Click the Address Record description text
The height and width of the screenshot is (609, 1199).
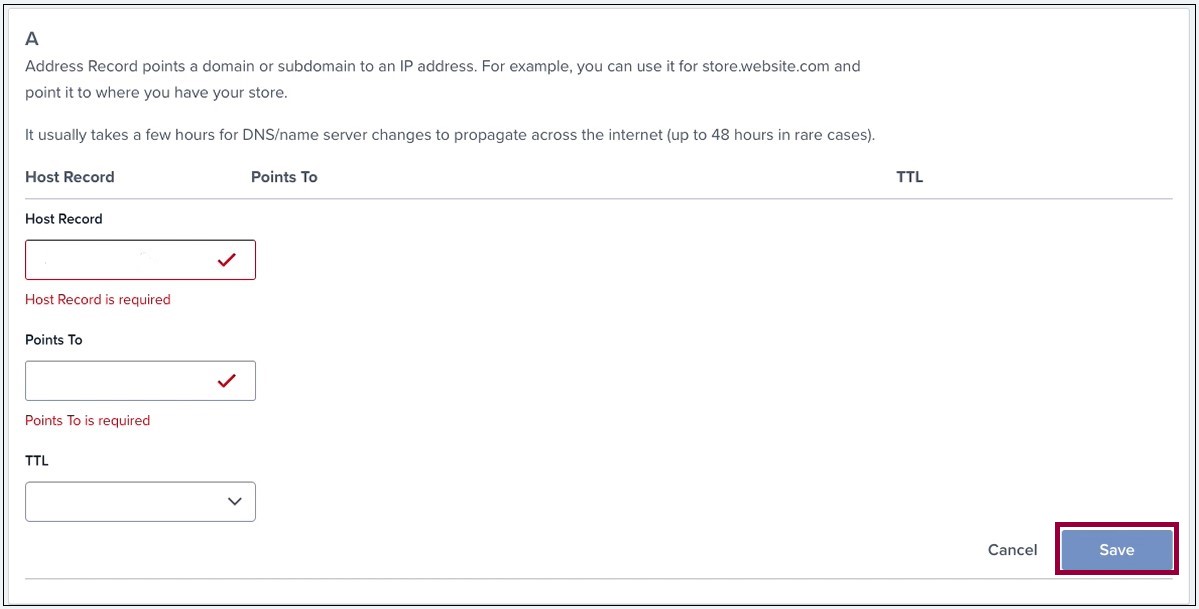(443, 80)
